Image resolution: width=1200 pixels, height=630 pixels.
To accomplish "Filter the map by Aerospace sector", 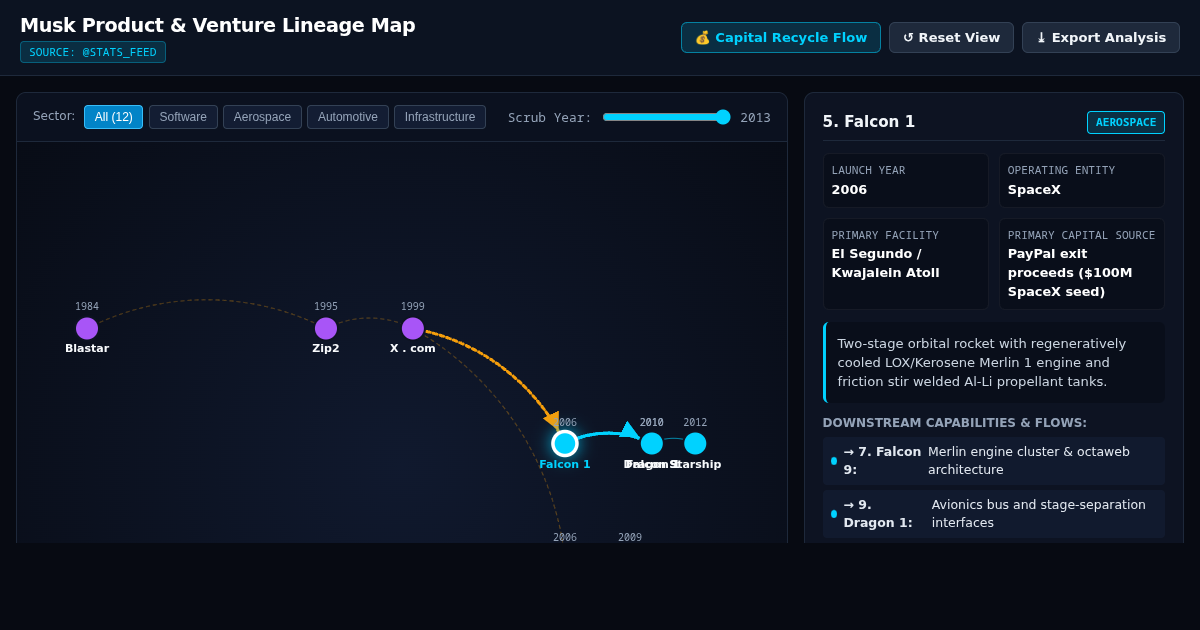I will tap(262, 117).
